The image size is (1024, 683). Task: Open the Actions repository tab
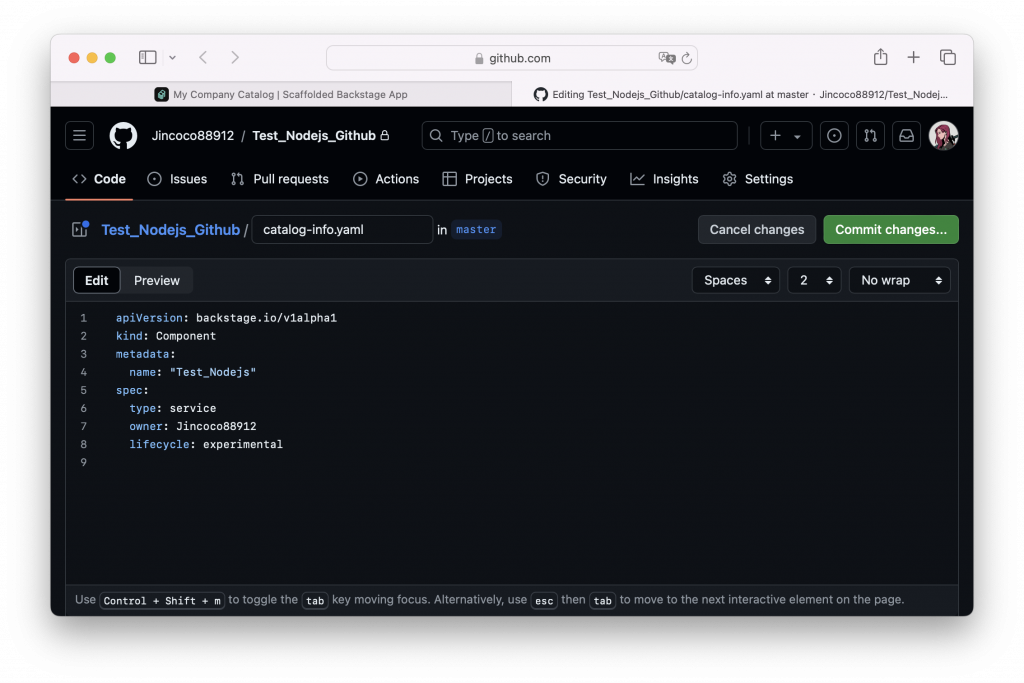pyautogui.click(x=386, y=179)
